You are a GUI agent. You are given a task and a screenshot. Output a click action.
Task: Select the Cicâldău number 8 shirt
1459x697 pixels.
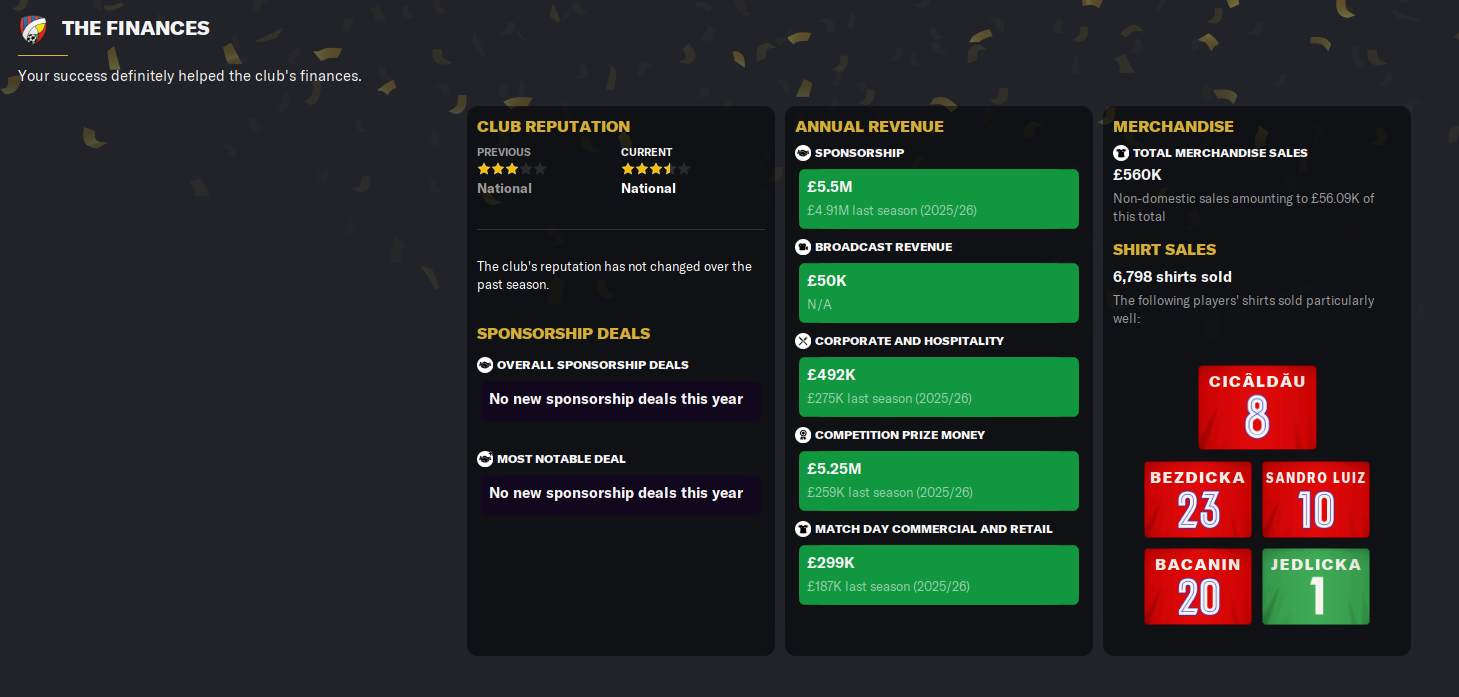1257,407
